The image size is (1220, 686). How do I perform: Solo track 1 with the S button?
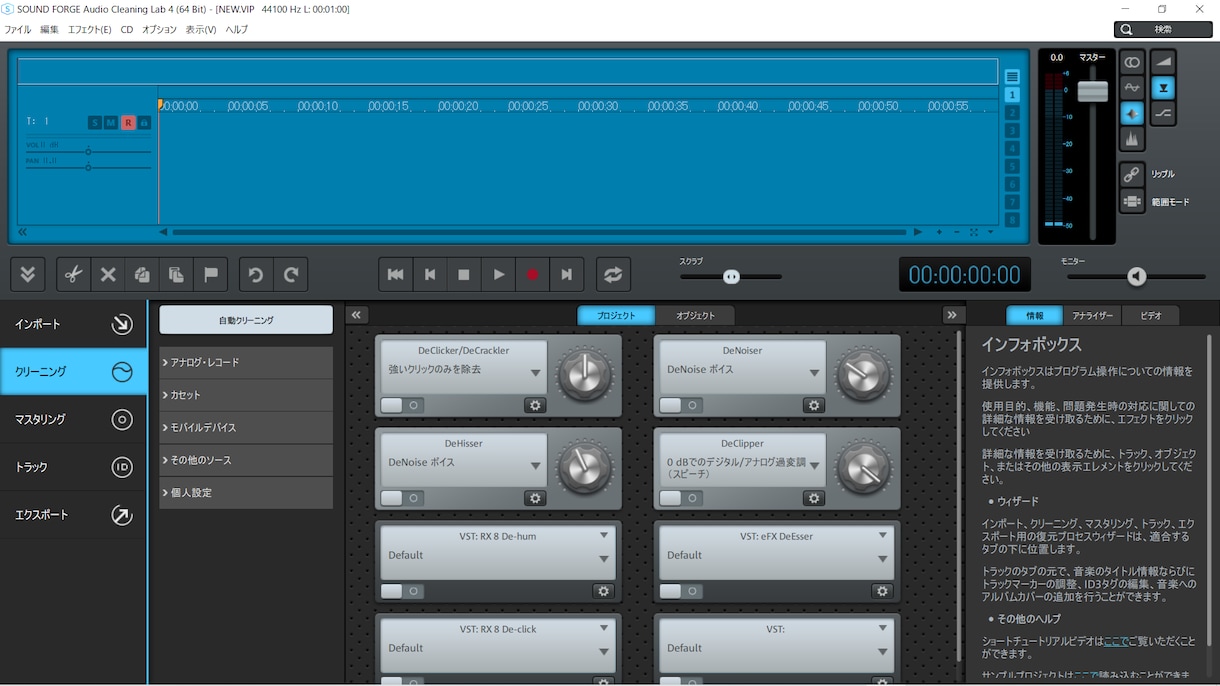click(x=94, y=122)
